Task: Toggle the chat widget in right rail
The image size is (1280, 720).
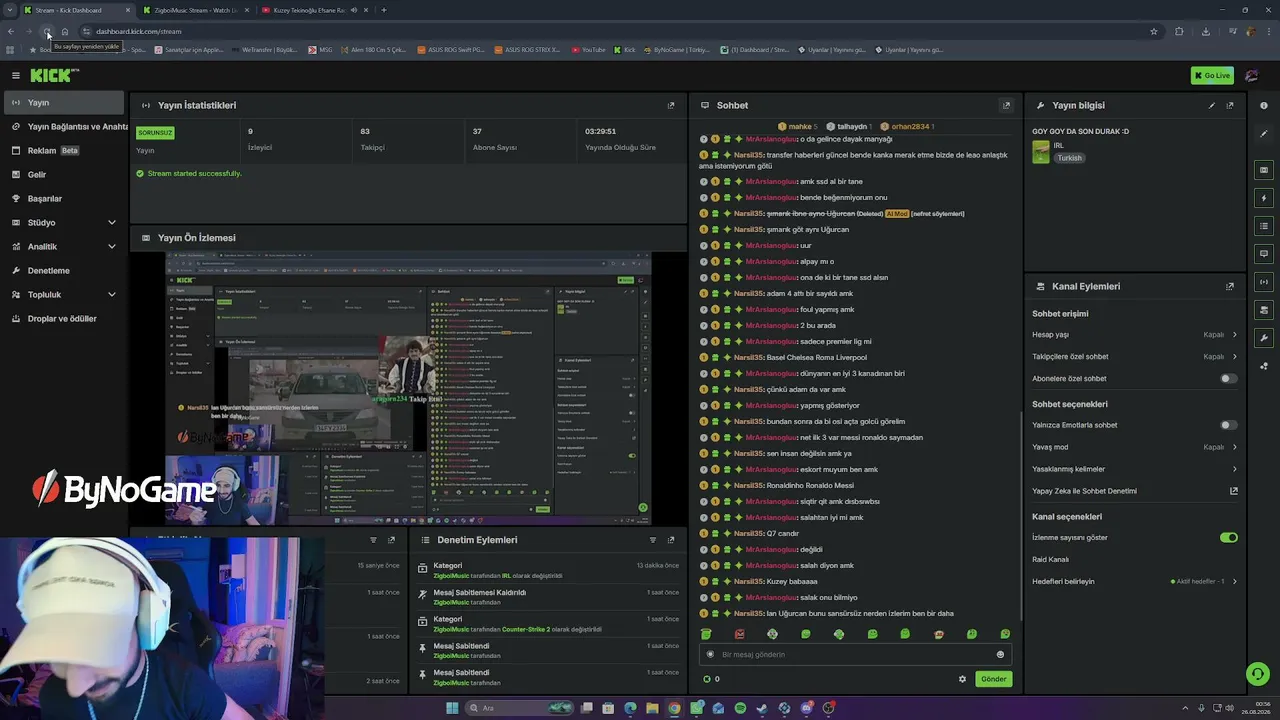Action: [x=1264, y=254]
